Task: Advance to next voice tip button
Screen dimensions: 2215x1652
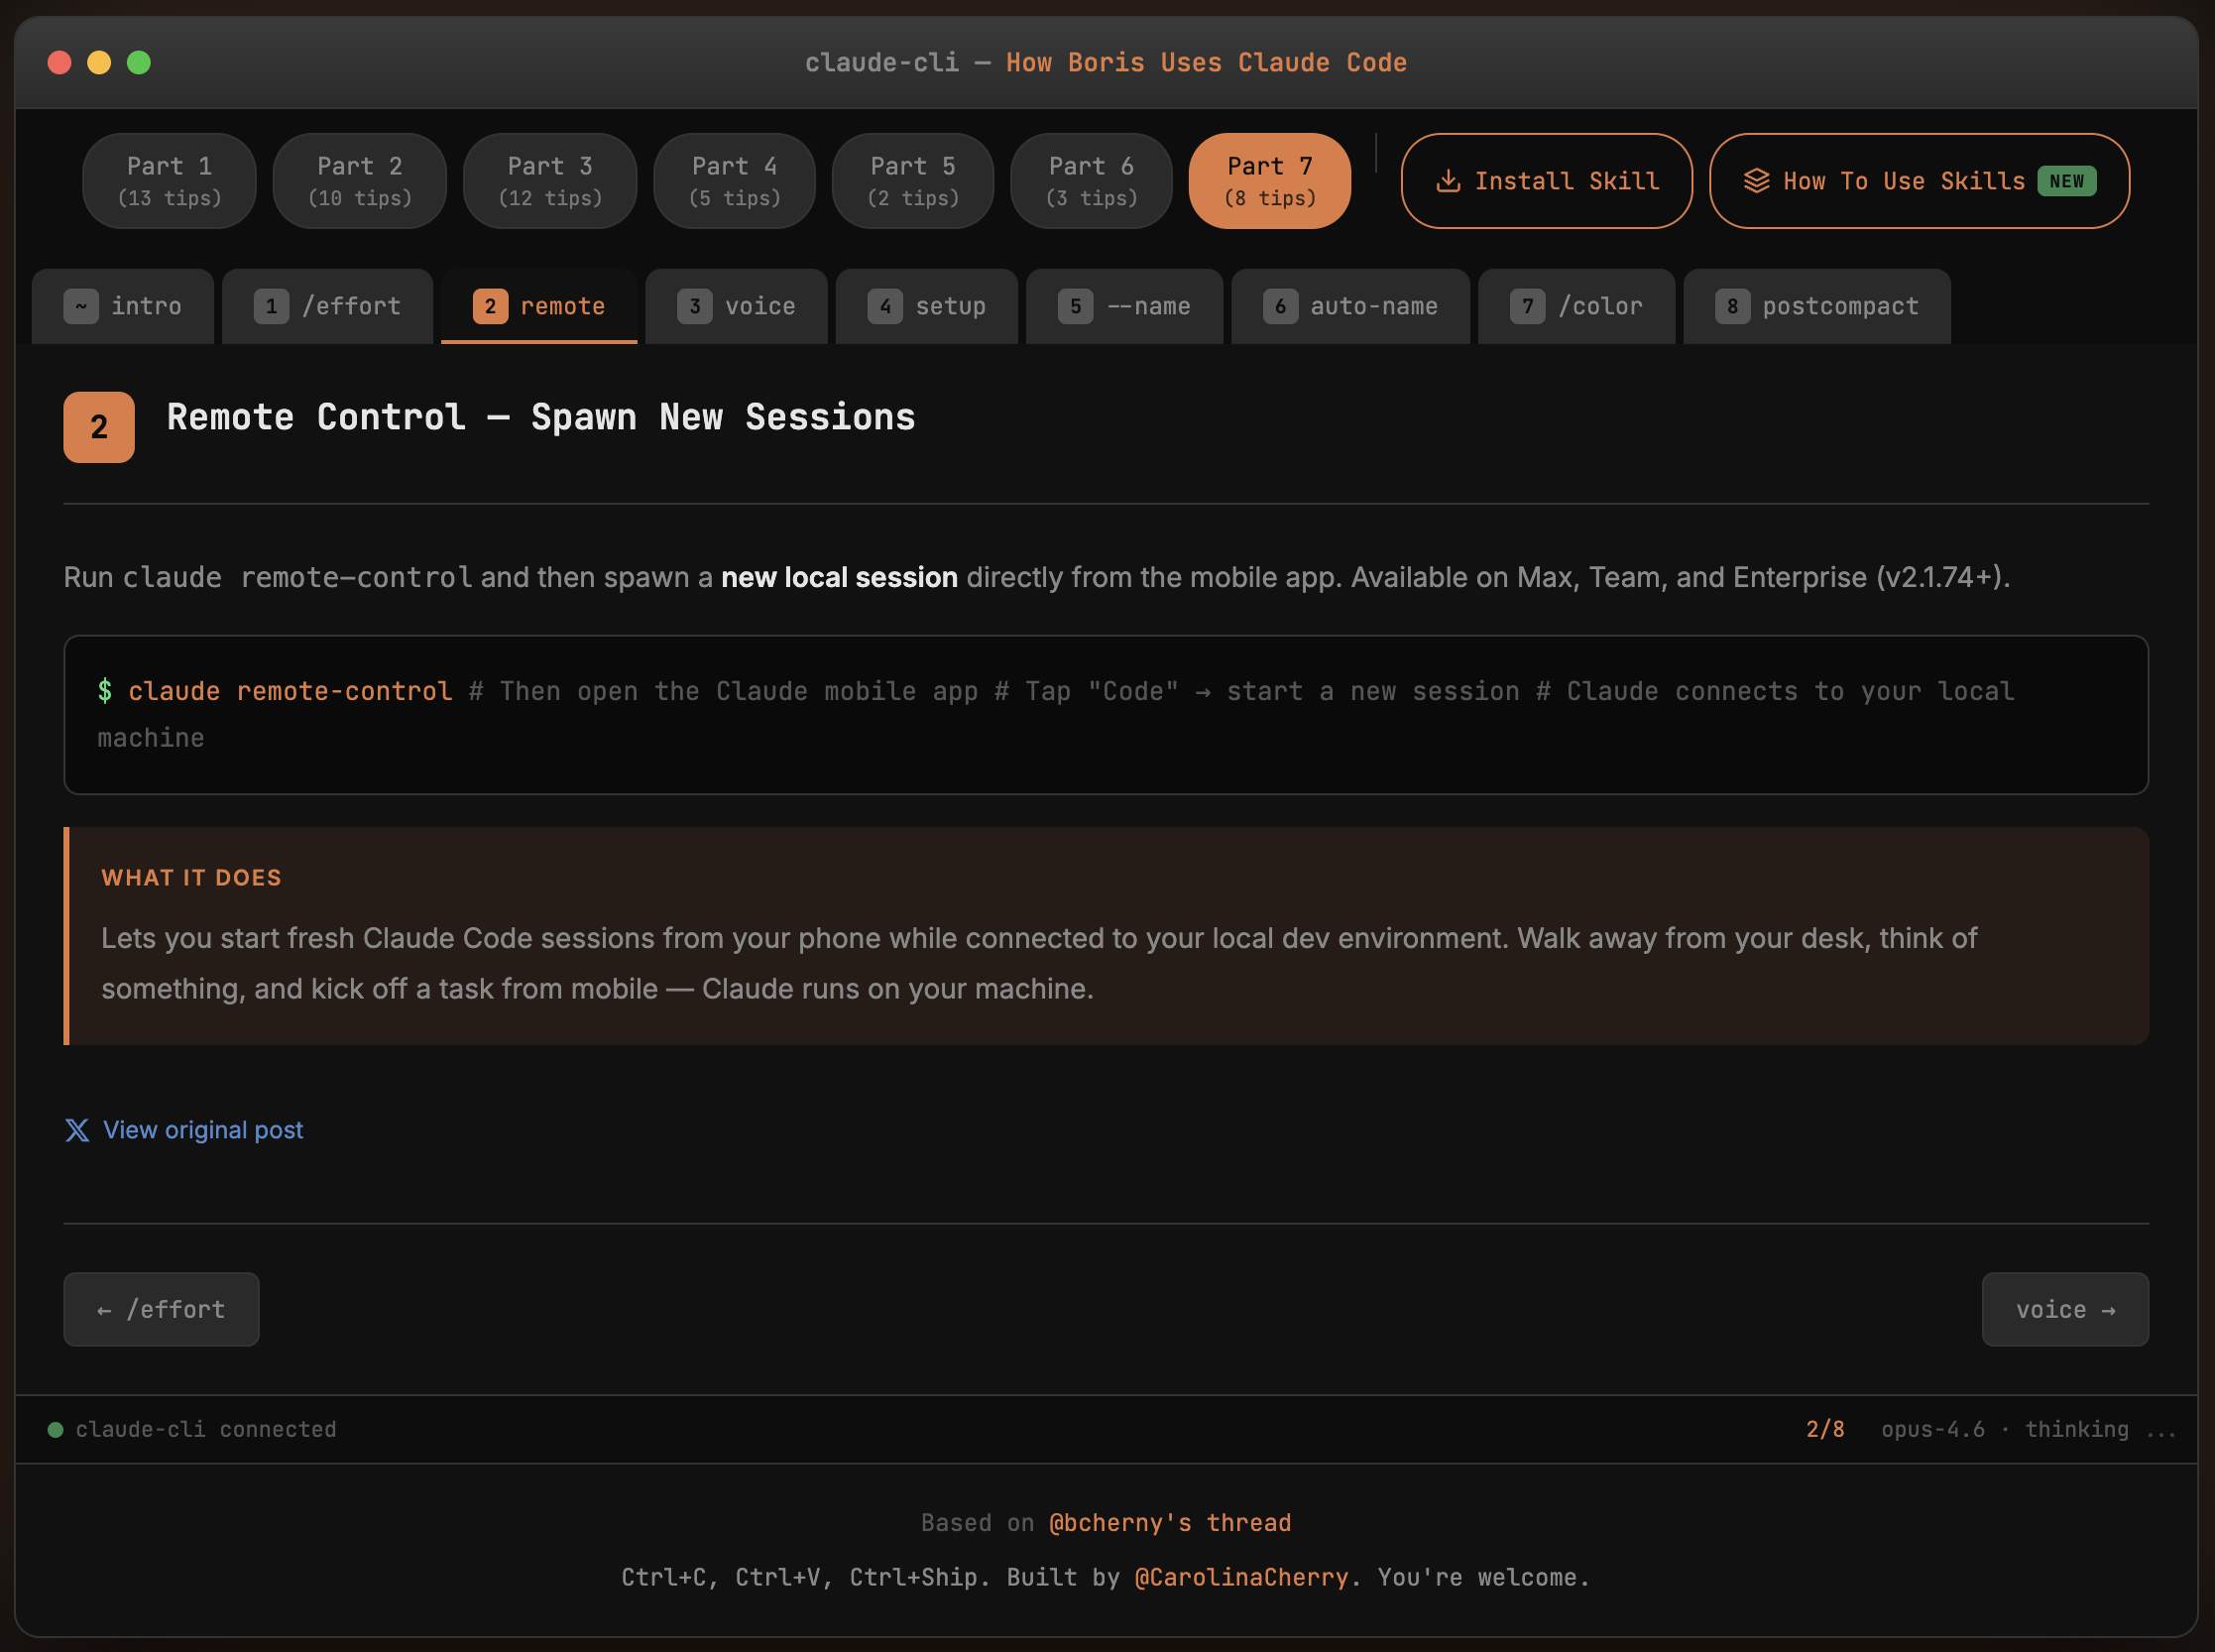Action: [2064, 1309]
